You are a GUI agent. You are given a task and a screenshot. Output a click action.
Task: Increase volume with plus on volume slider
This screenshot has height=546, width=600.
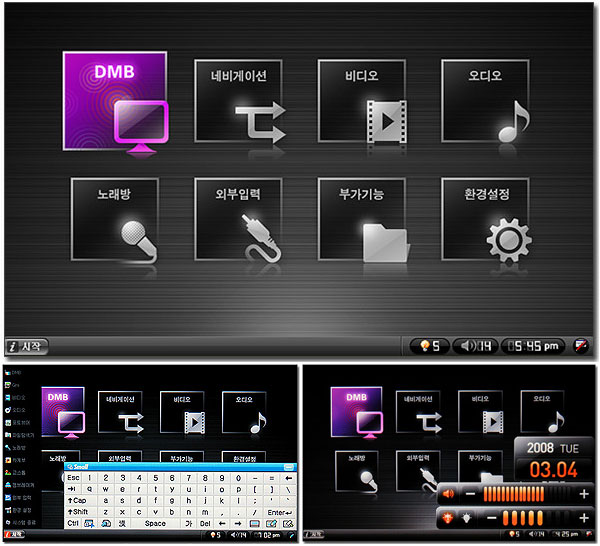584,493
